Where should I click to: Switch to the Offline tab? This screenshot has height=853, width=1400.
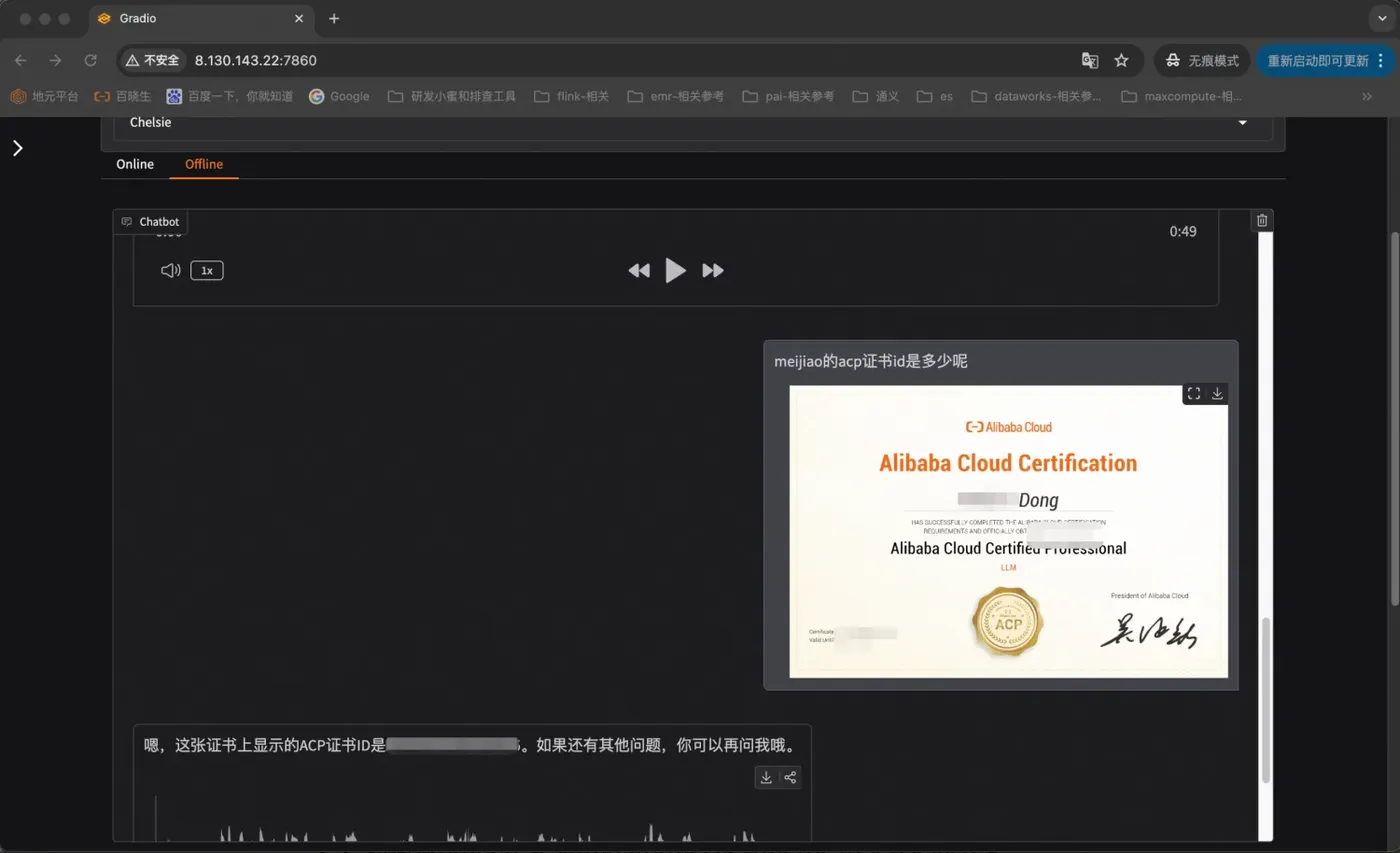pyautogui.click(x=204, y=164)
